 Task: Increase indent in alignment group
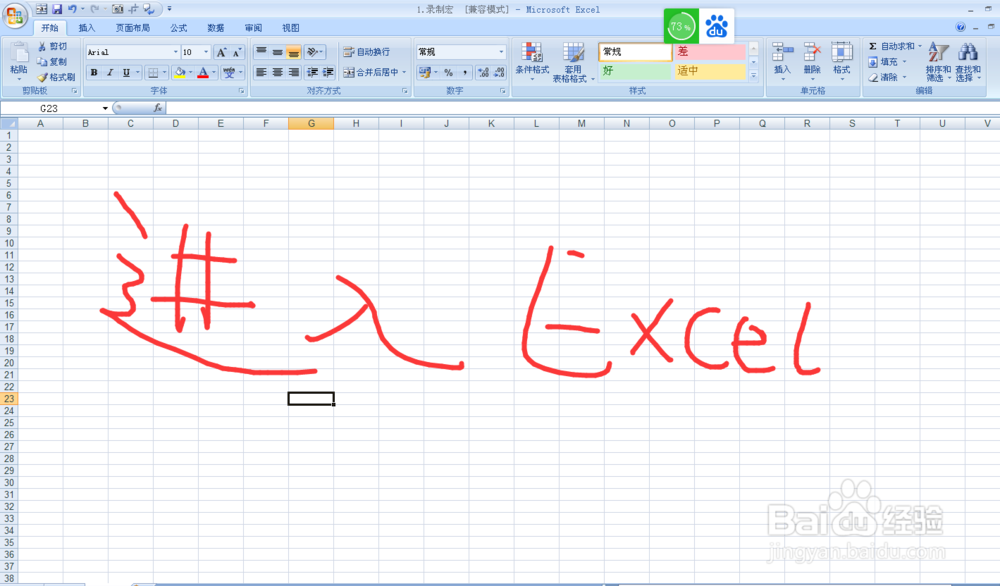click(x=328, y=72)
